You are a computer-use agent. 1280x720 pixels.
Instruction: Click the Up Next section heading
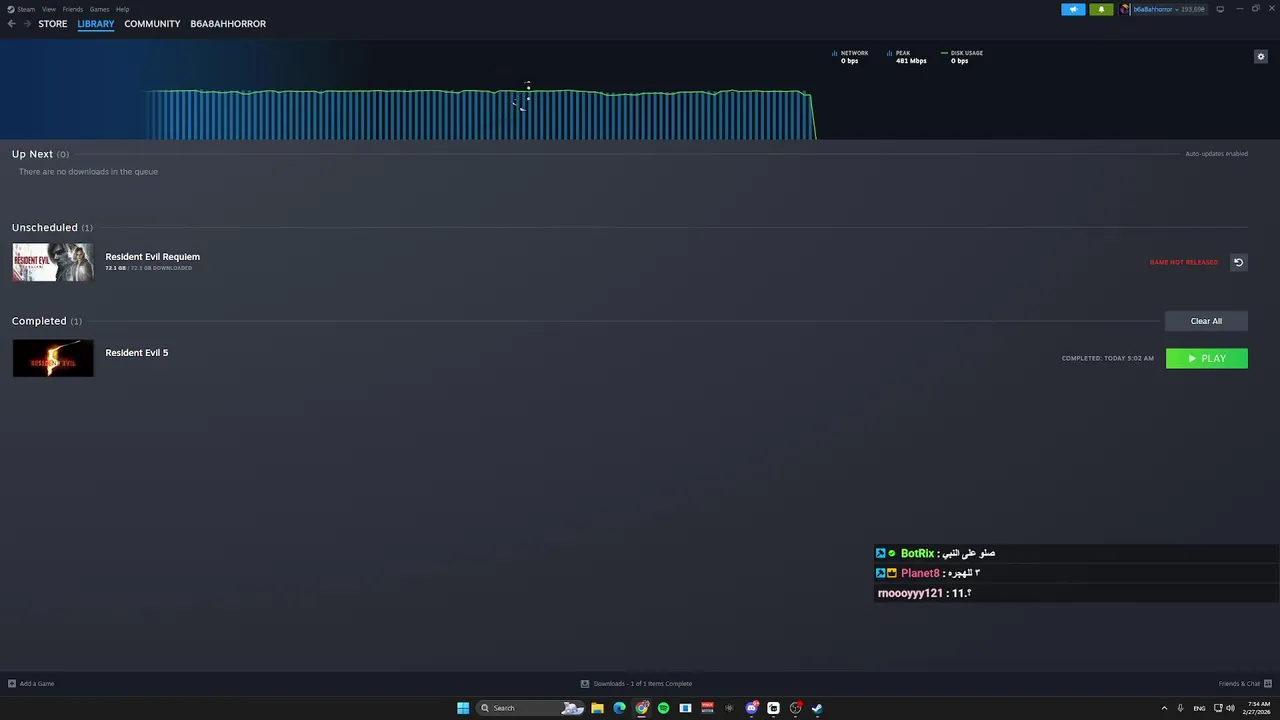pos(40,154)
